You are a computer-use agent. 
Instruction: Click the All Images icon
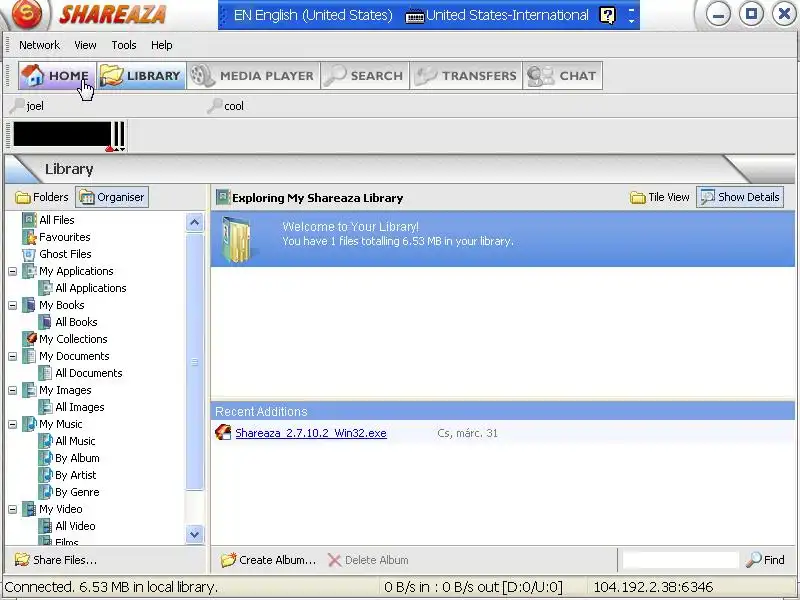tap(46, 407)
